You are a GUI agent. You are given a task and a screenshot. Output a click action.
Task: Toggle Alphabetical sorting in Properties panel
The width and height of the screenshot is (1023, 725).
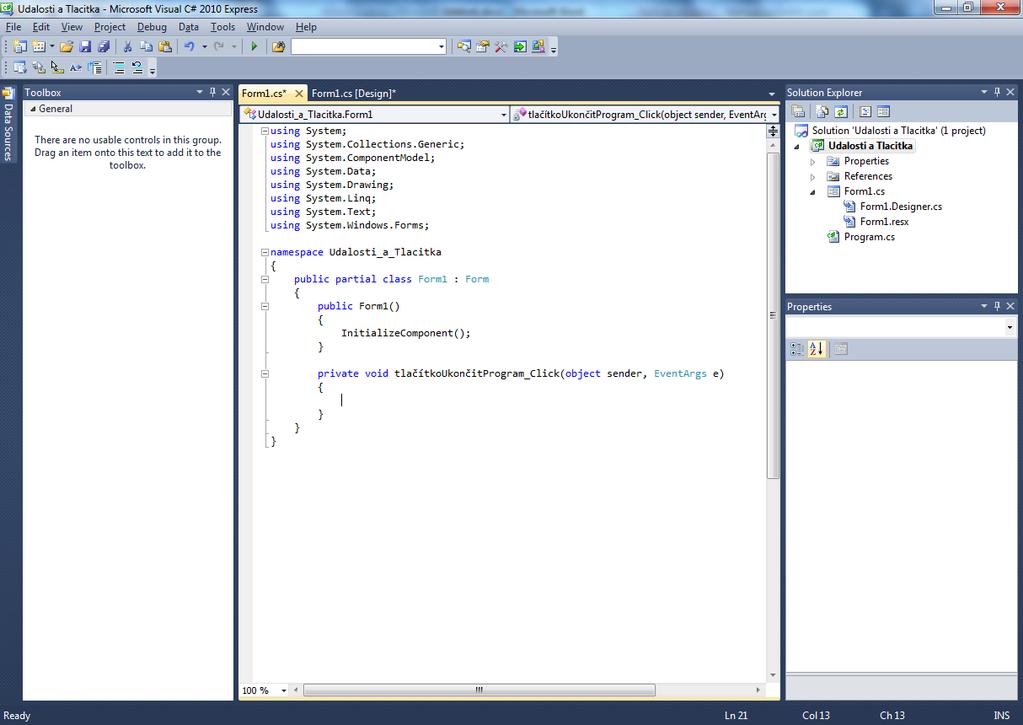click(x=816, y=349)
